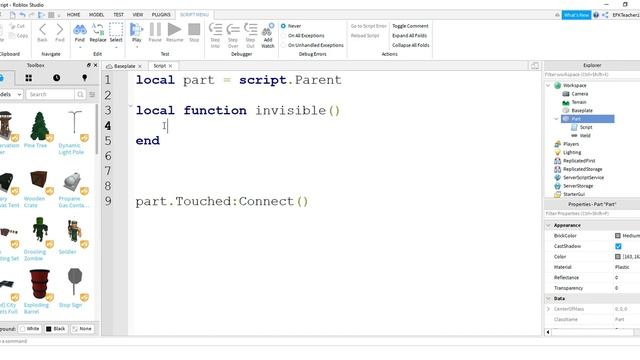Click Collapse All Folds action
This screenshot has height=360, width=640.
(411, 45)
